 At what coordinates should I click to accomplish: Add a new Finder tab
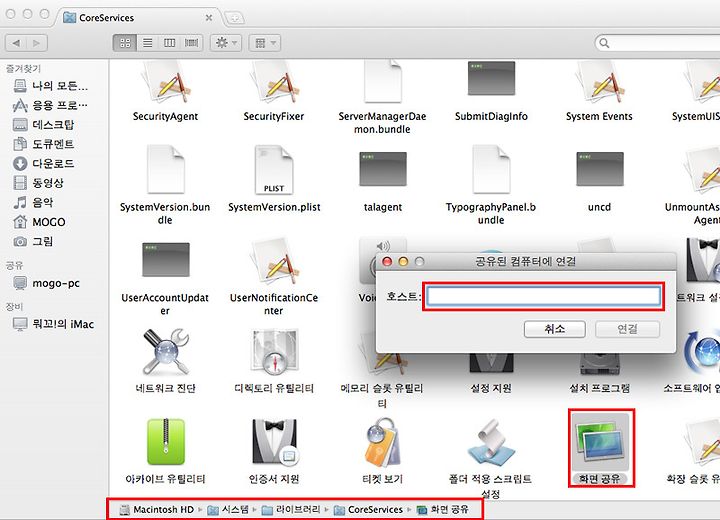[235, 18]
